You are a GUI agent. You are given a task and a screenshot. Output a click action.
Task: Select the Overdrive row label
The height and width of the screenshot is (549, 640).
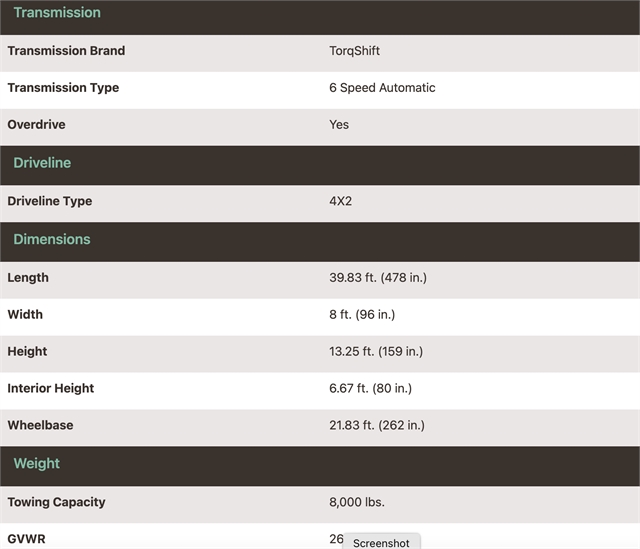(x=38, y=125)
